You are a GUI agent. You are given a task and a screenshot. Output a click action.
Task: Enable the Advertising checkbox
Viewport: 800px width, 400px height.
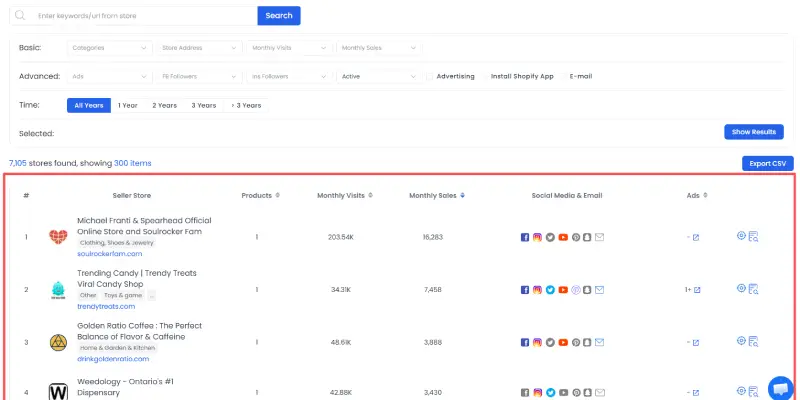tap(430, 77)
